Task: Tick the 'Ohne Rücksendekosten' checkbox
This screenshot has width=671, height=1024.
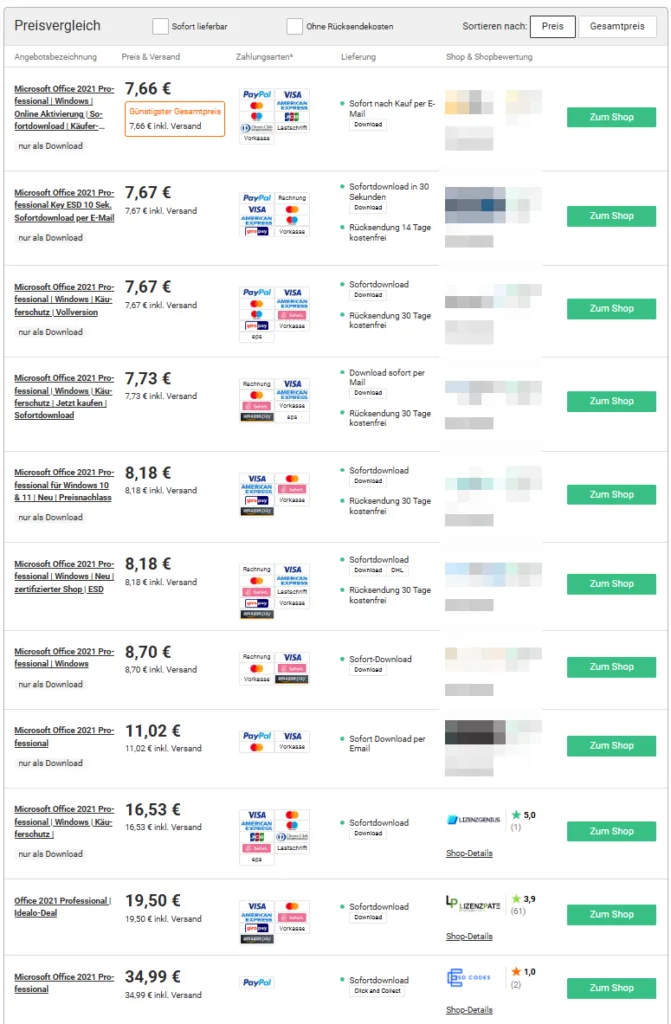Action: pos(294,26)
